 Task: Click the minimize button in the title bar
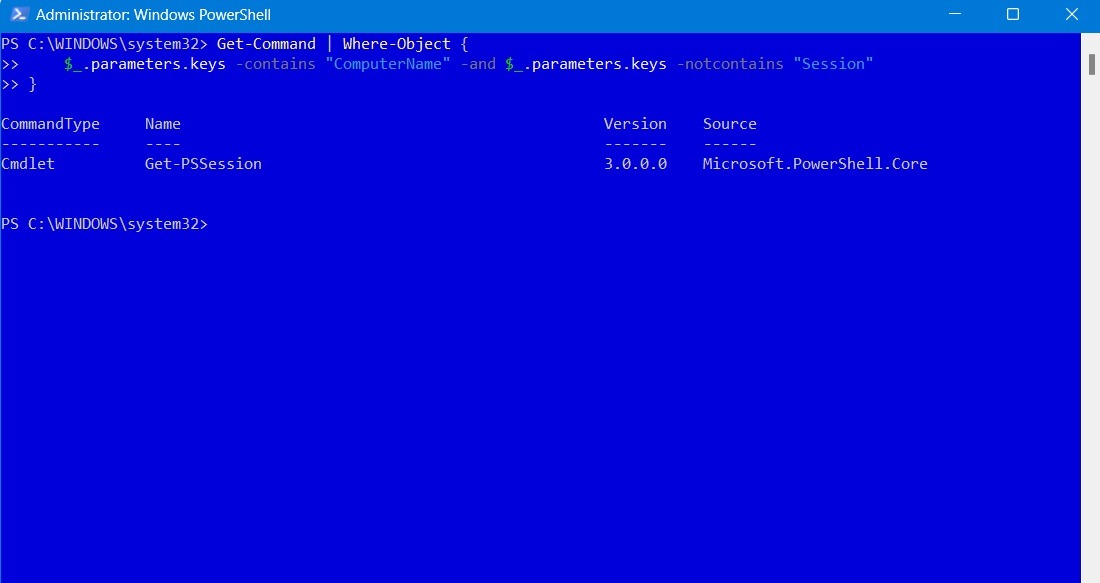[x=953, y=14]
